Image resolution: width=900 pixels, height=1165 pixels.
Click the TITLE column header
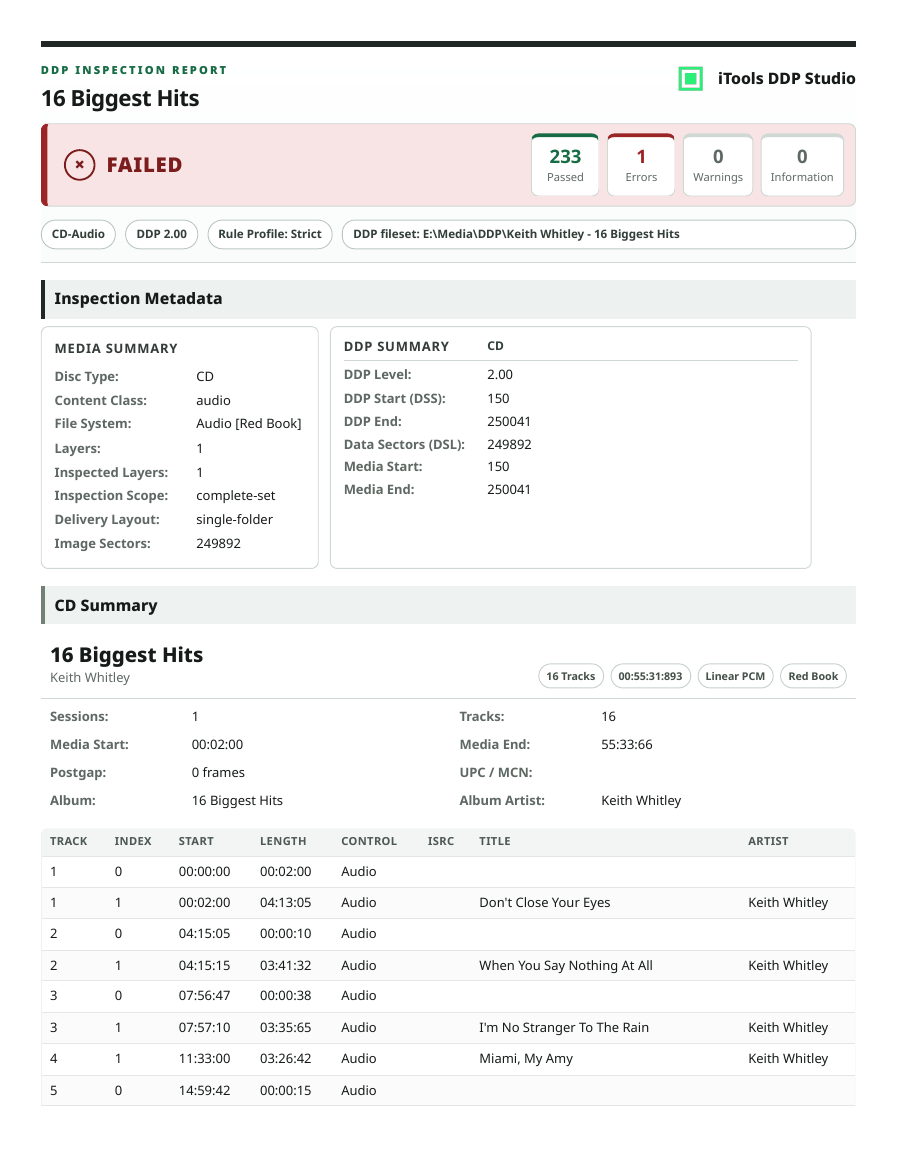click(495, 841)
